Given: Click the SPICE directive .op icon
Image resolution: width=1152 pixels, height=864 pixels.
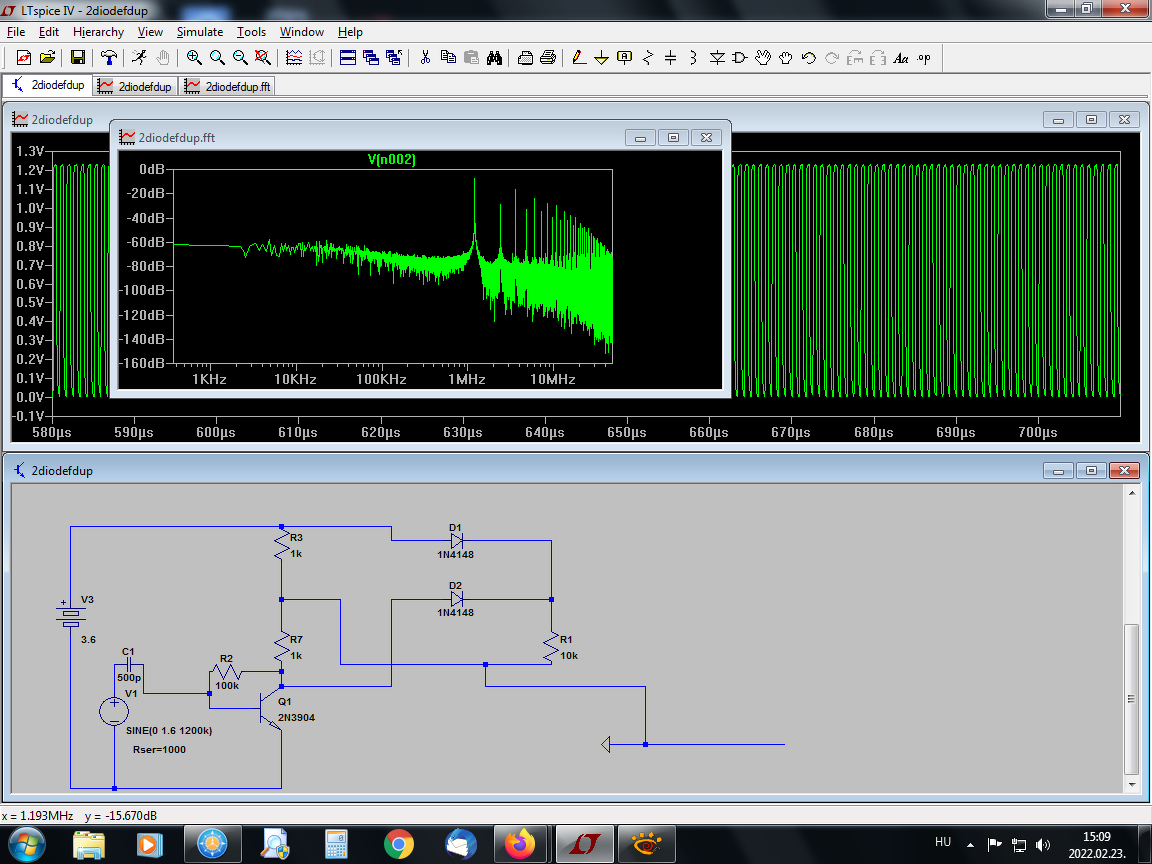Looking at the screenshot, I should coord(923,58).
